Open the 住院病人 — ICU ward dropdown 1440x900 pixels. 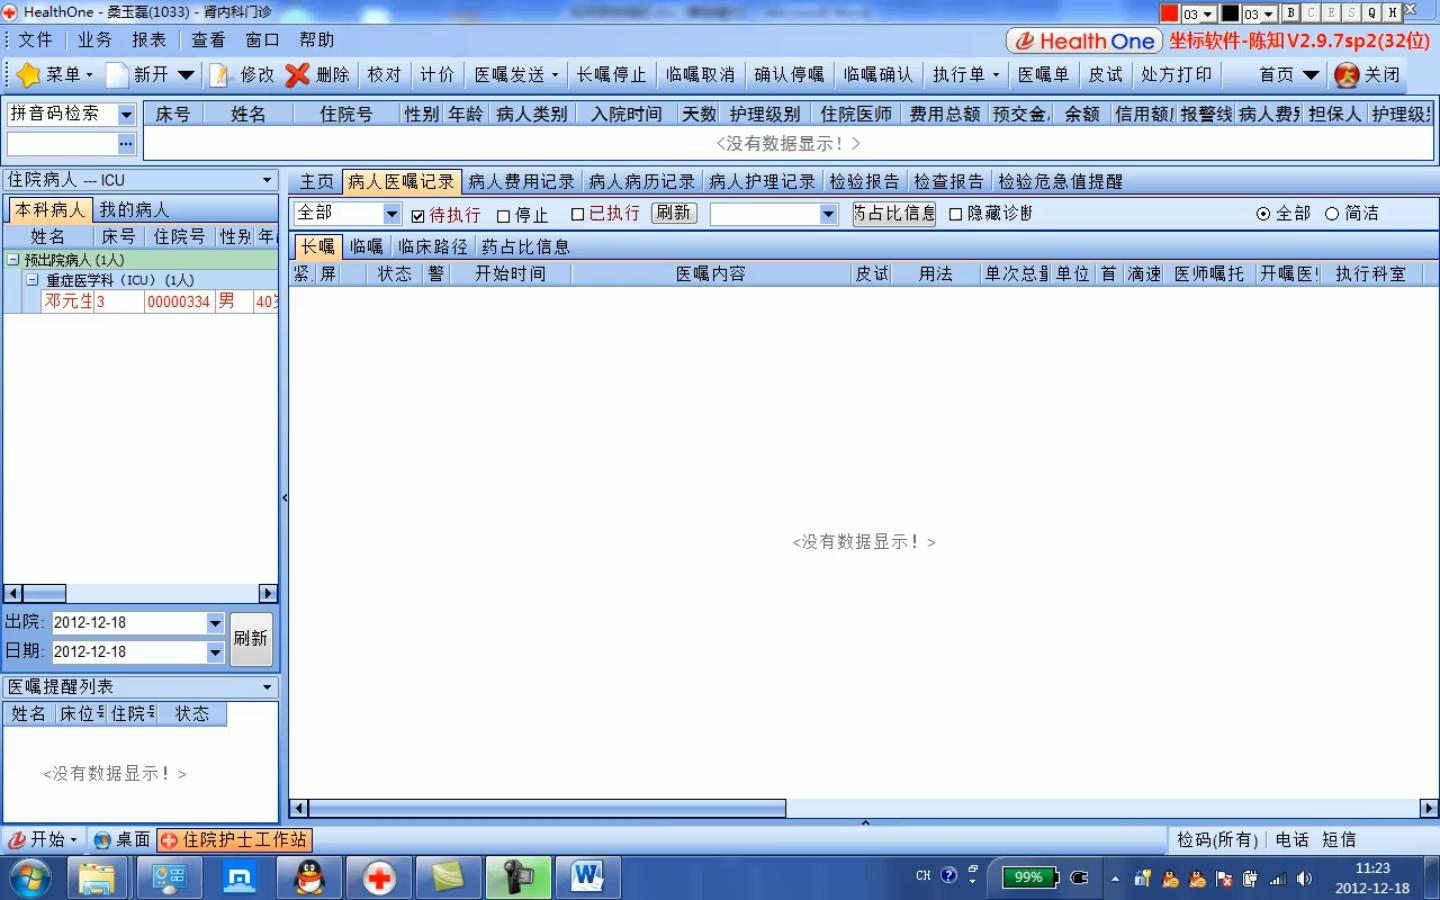coord(267,181)
